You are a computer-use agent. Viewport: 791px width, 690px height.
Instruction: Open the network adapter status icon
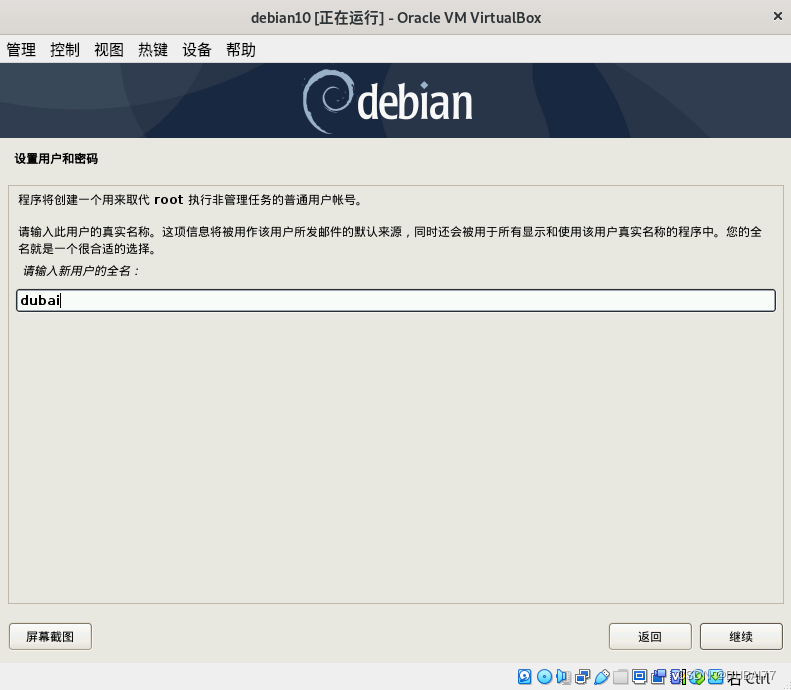583,676
